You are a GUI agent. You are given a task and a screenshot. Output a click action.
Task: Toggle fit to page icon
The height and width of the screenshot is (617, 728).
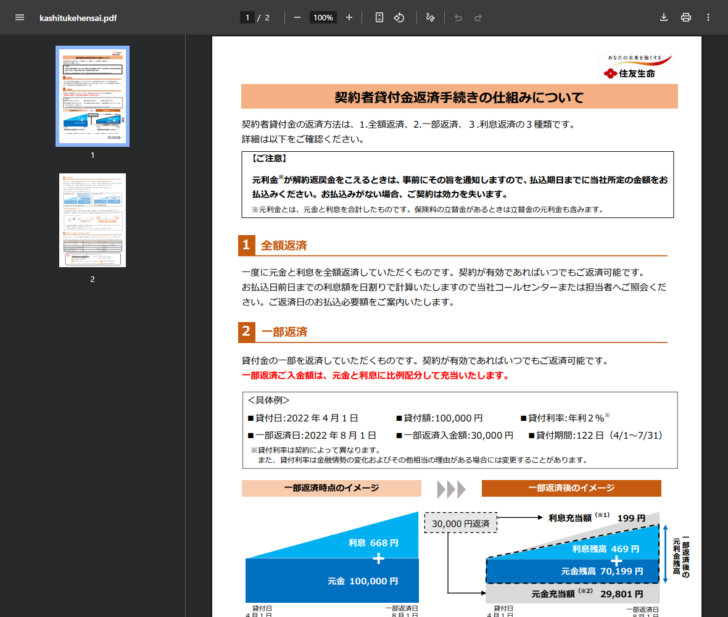pyautogui.click(x=379, y=18)
